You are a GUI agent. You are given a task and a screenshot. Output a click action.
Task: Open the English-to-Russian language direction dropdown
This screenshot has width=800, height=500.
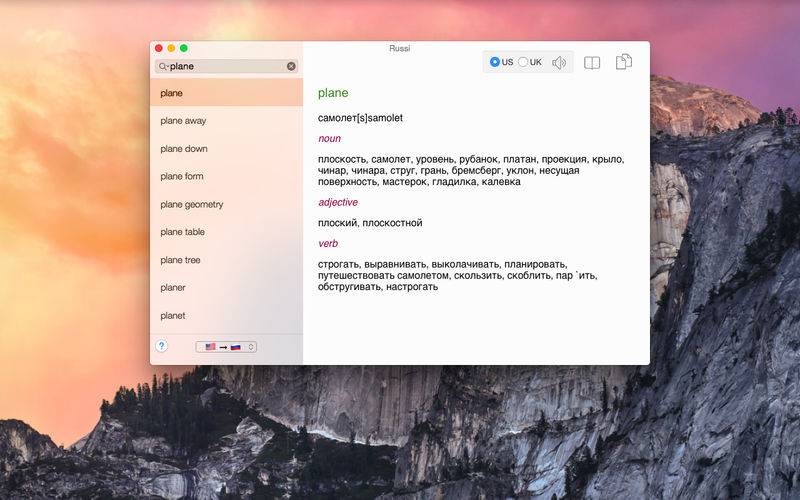pyautogui.click(x=226, y=347)
